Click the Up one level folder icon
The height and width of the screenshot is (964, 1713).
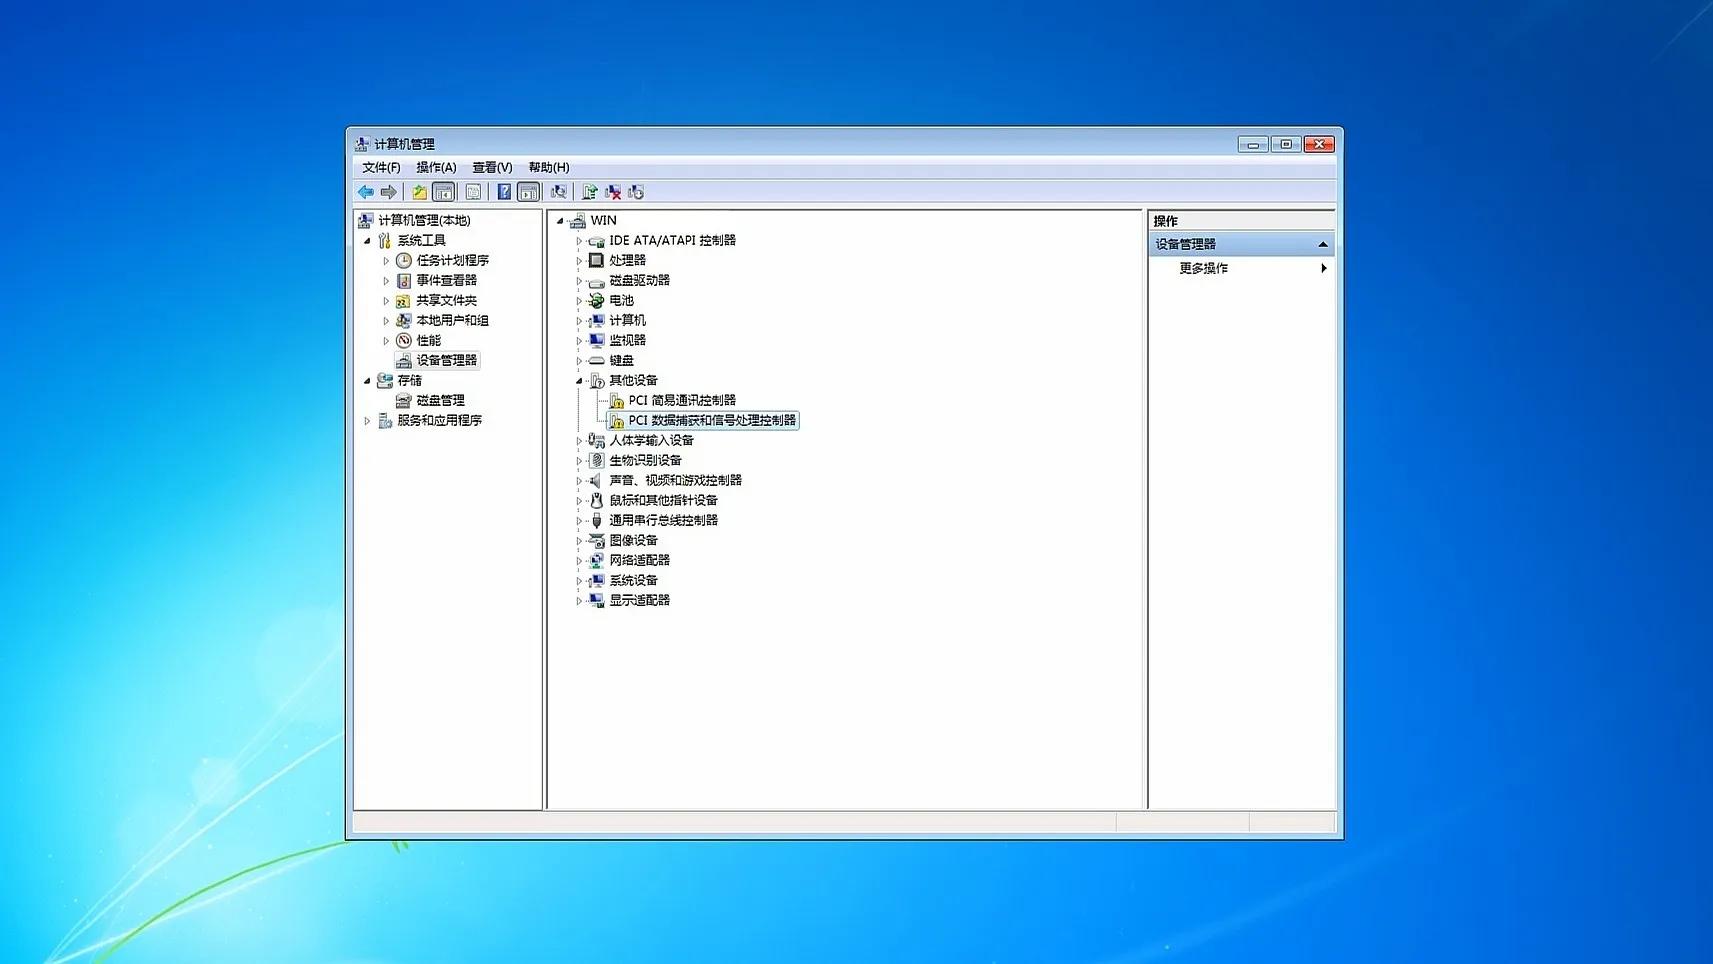420,192
